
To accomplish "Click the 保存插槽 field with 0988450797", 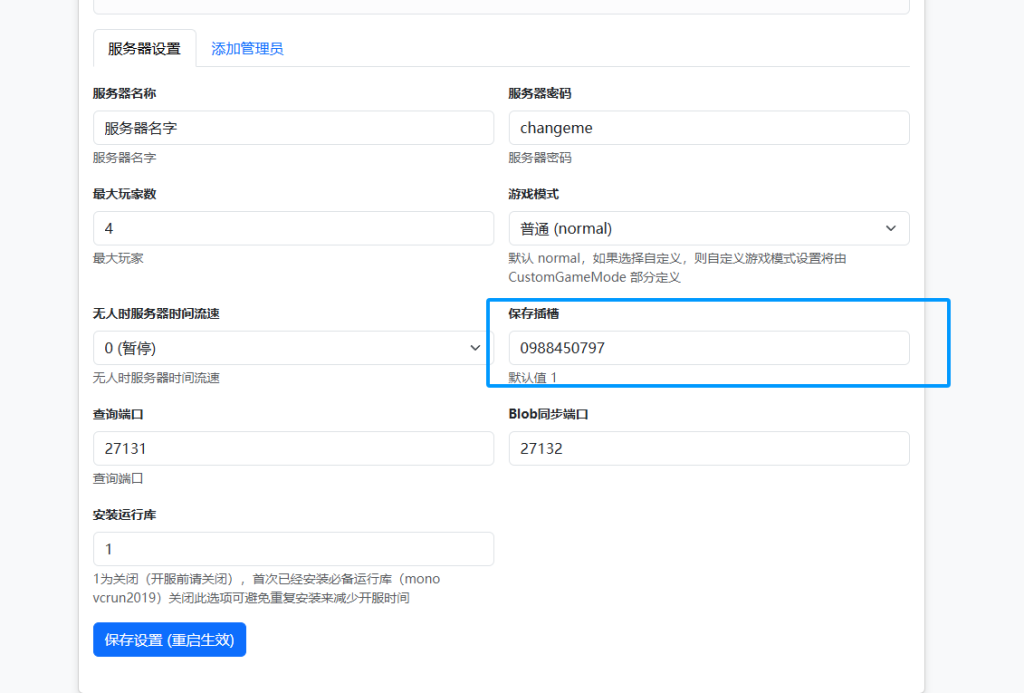I will [x=708, y=348].
